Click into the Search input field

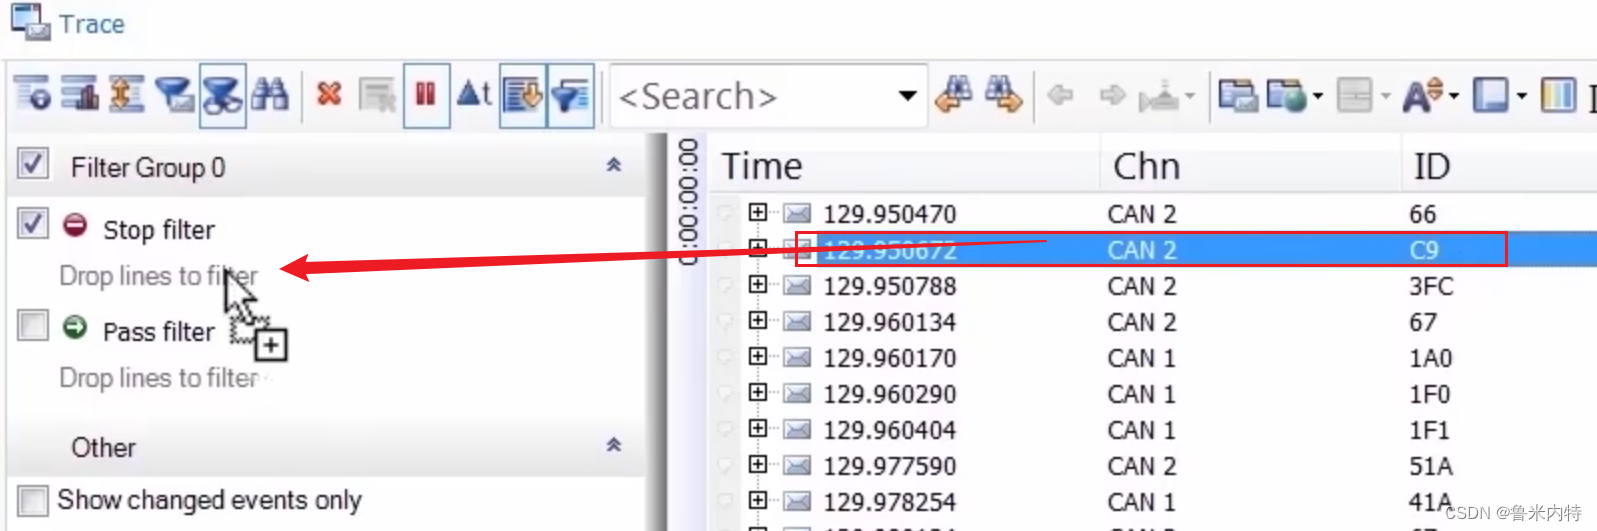(x=752, y=96)
